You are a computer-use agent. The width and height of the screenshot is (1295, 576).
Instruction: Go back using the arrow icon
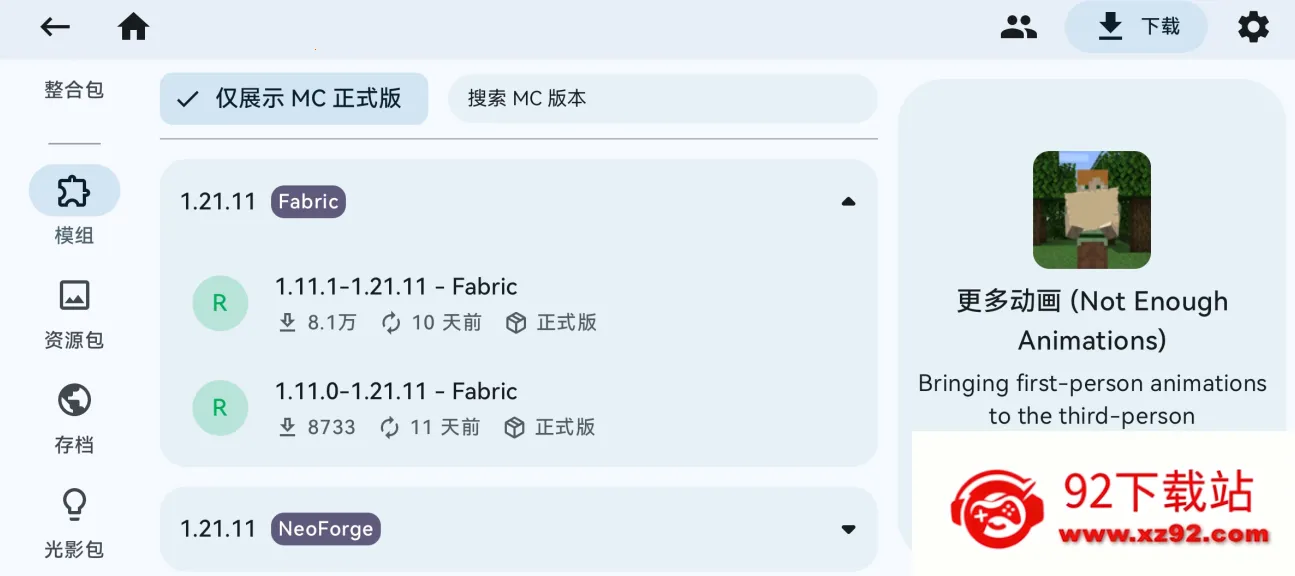[x=55, y=27]
